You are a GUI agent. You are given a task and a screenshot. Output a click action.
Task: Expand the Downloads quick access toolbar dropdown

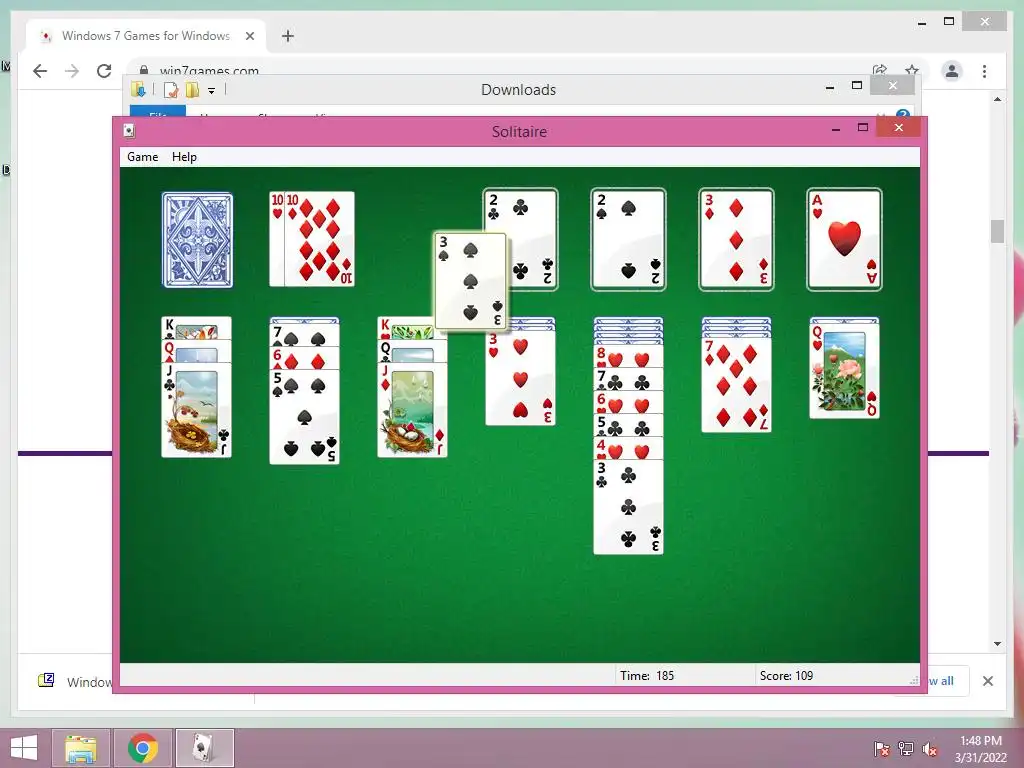click(211, 91)
